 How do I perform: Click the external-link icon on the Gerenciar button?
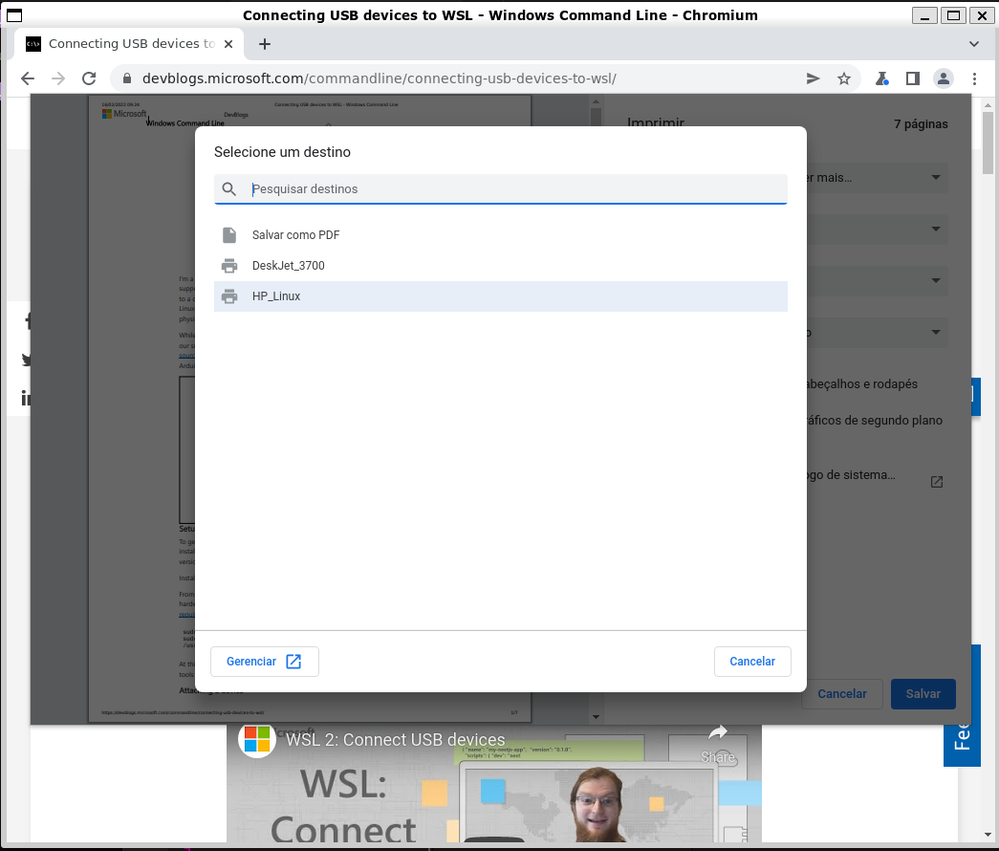point(294,661)
